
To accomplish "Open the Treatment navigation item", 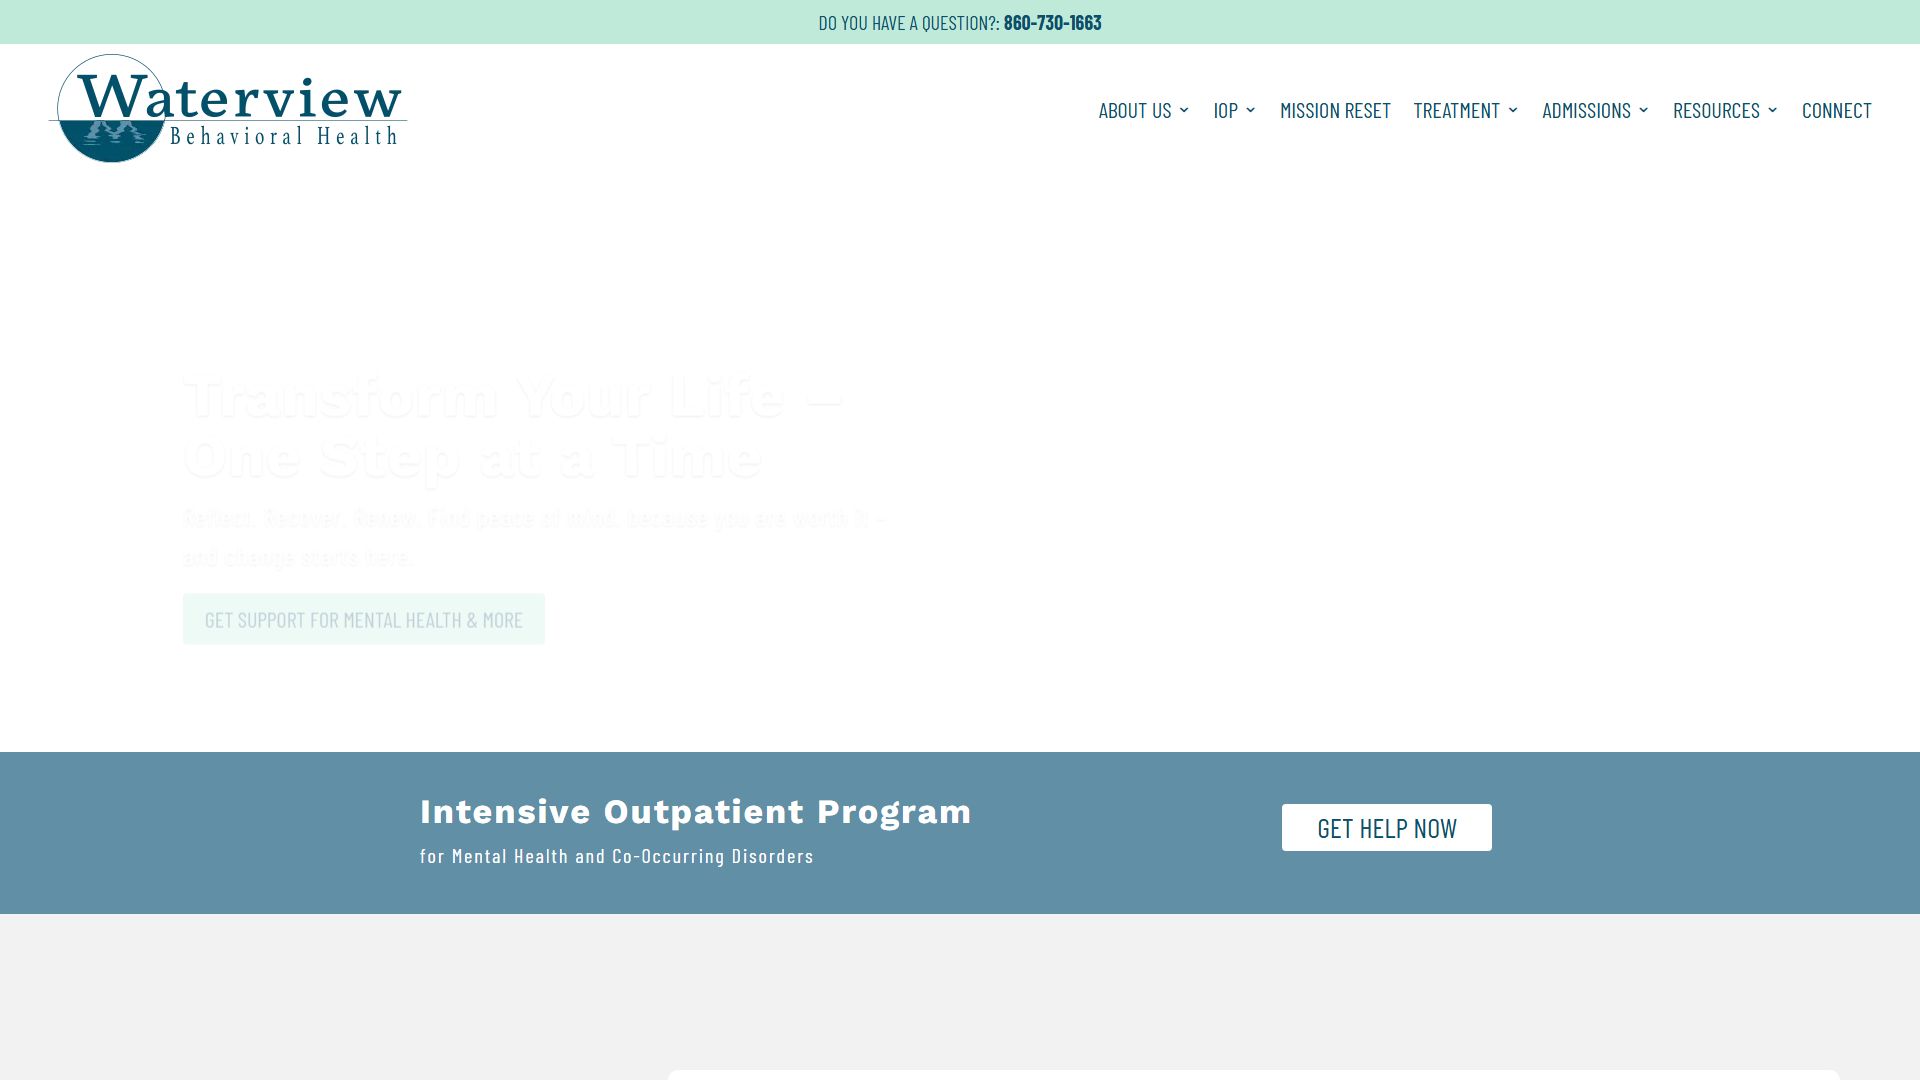I will point(1457,110).
